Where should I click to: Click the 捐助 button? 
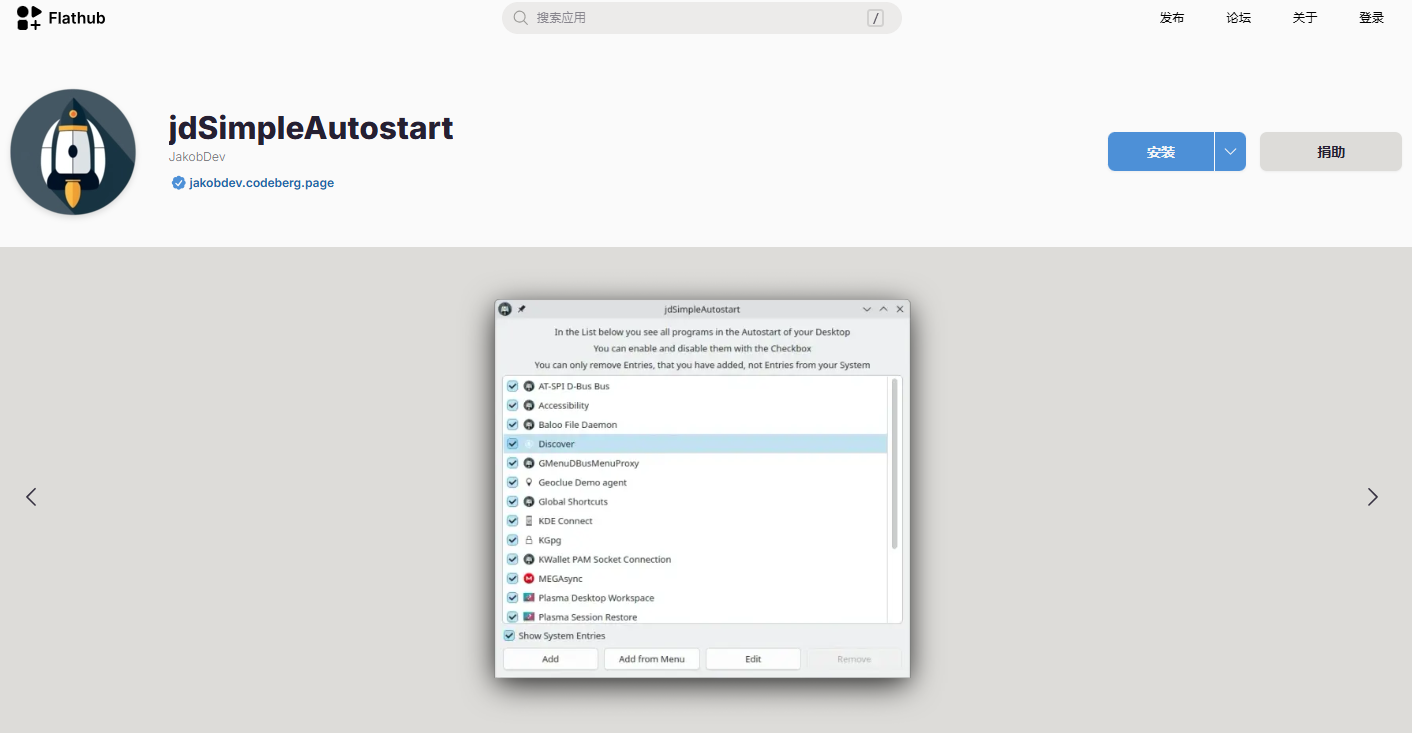(1331, 152)
